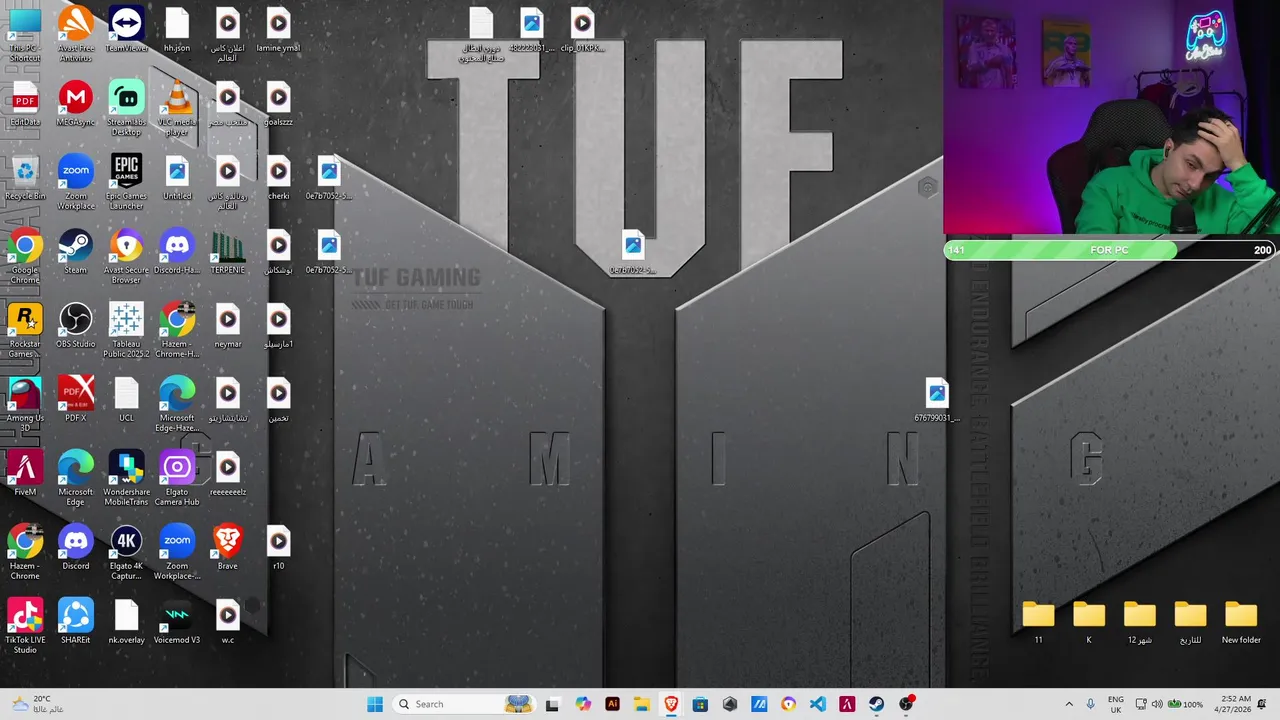This screenshot has width=1280, height=720.
Task: Select the FiveM desktop shortcut
Action: 25,474
